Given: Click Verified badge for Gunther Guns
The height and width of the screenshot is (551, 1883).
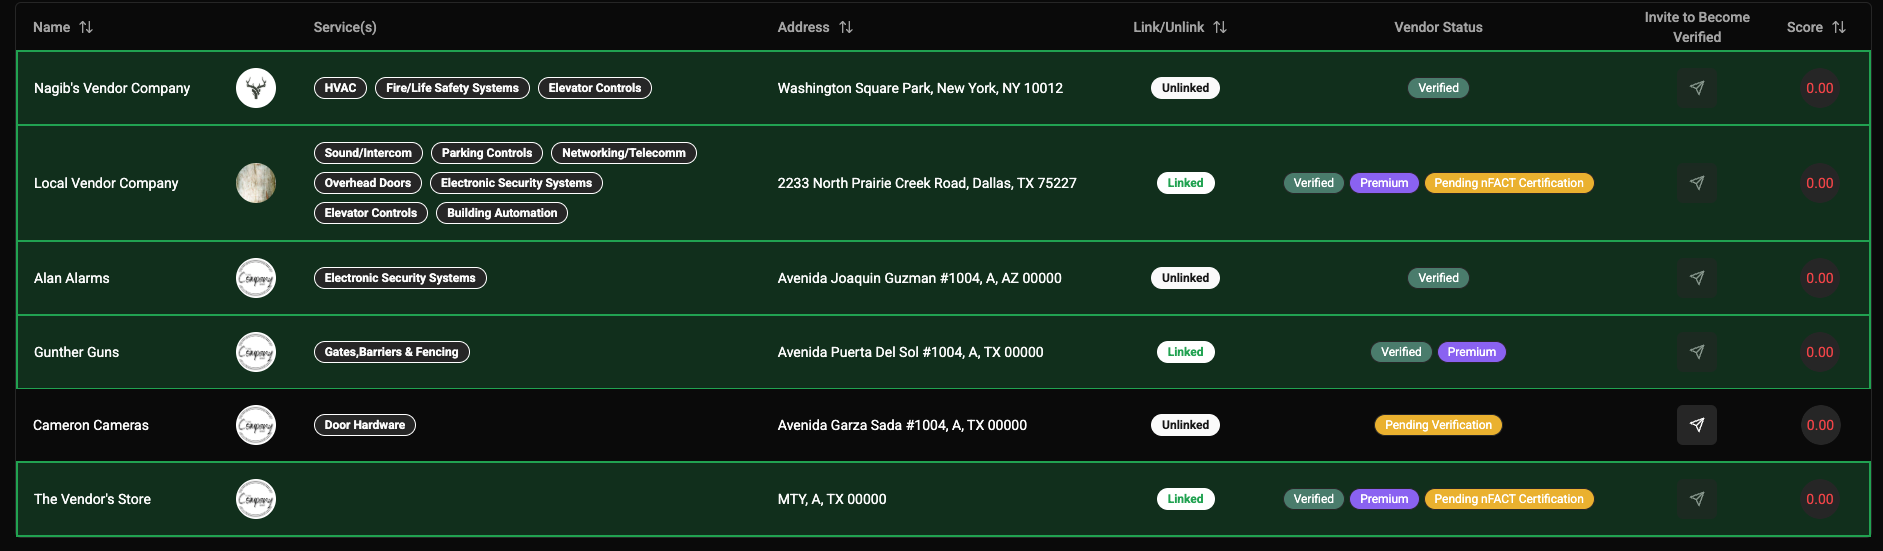Looking at the screenshot, I should click(1401, 352).
